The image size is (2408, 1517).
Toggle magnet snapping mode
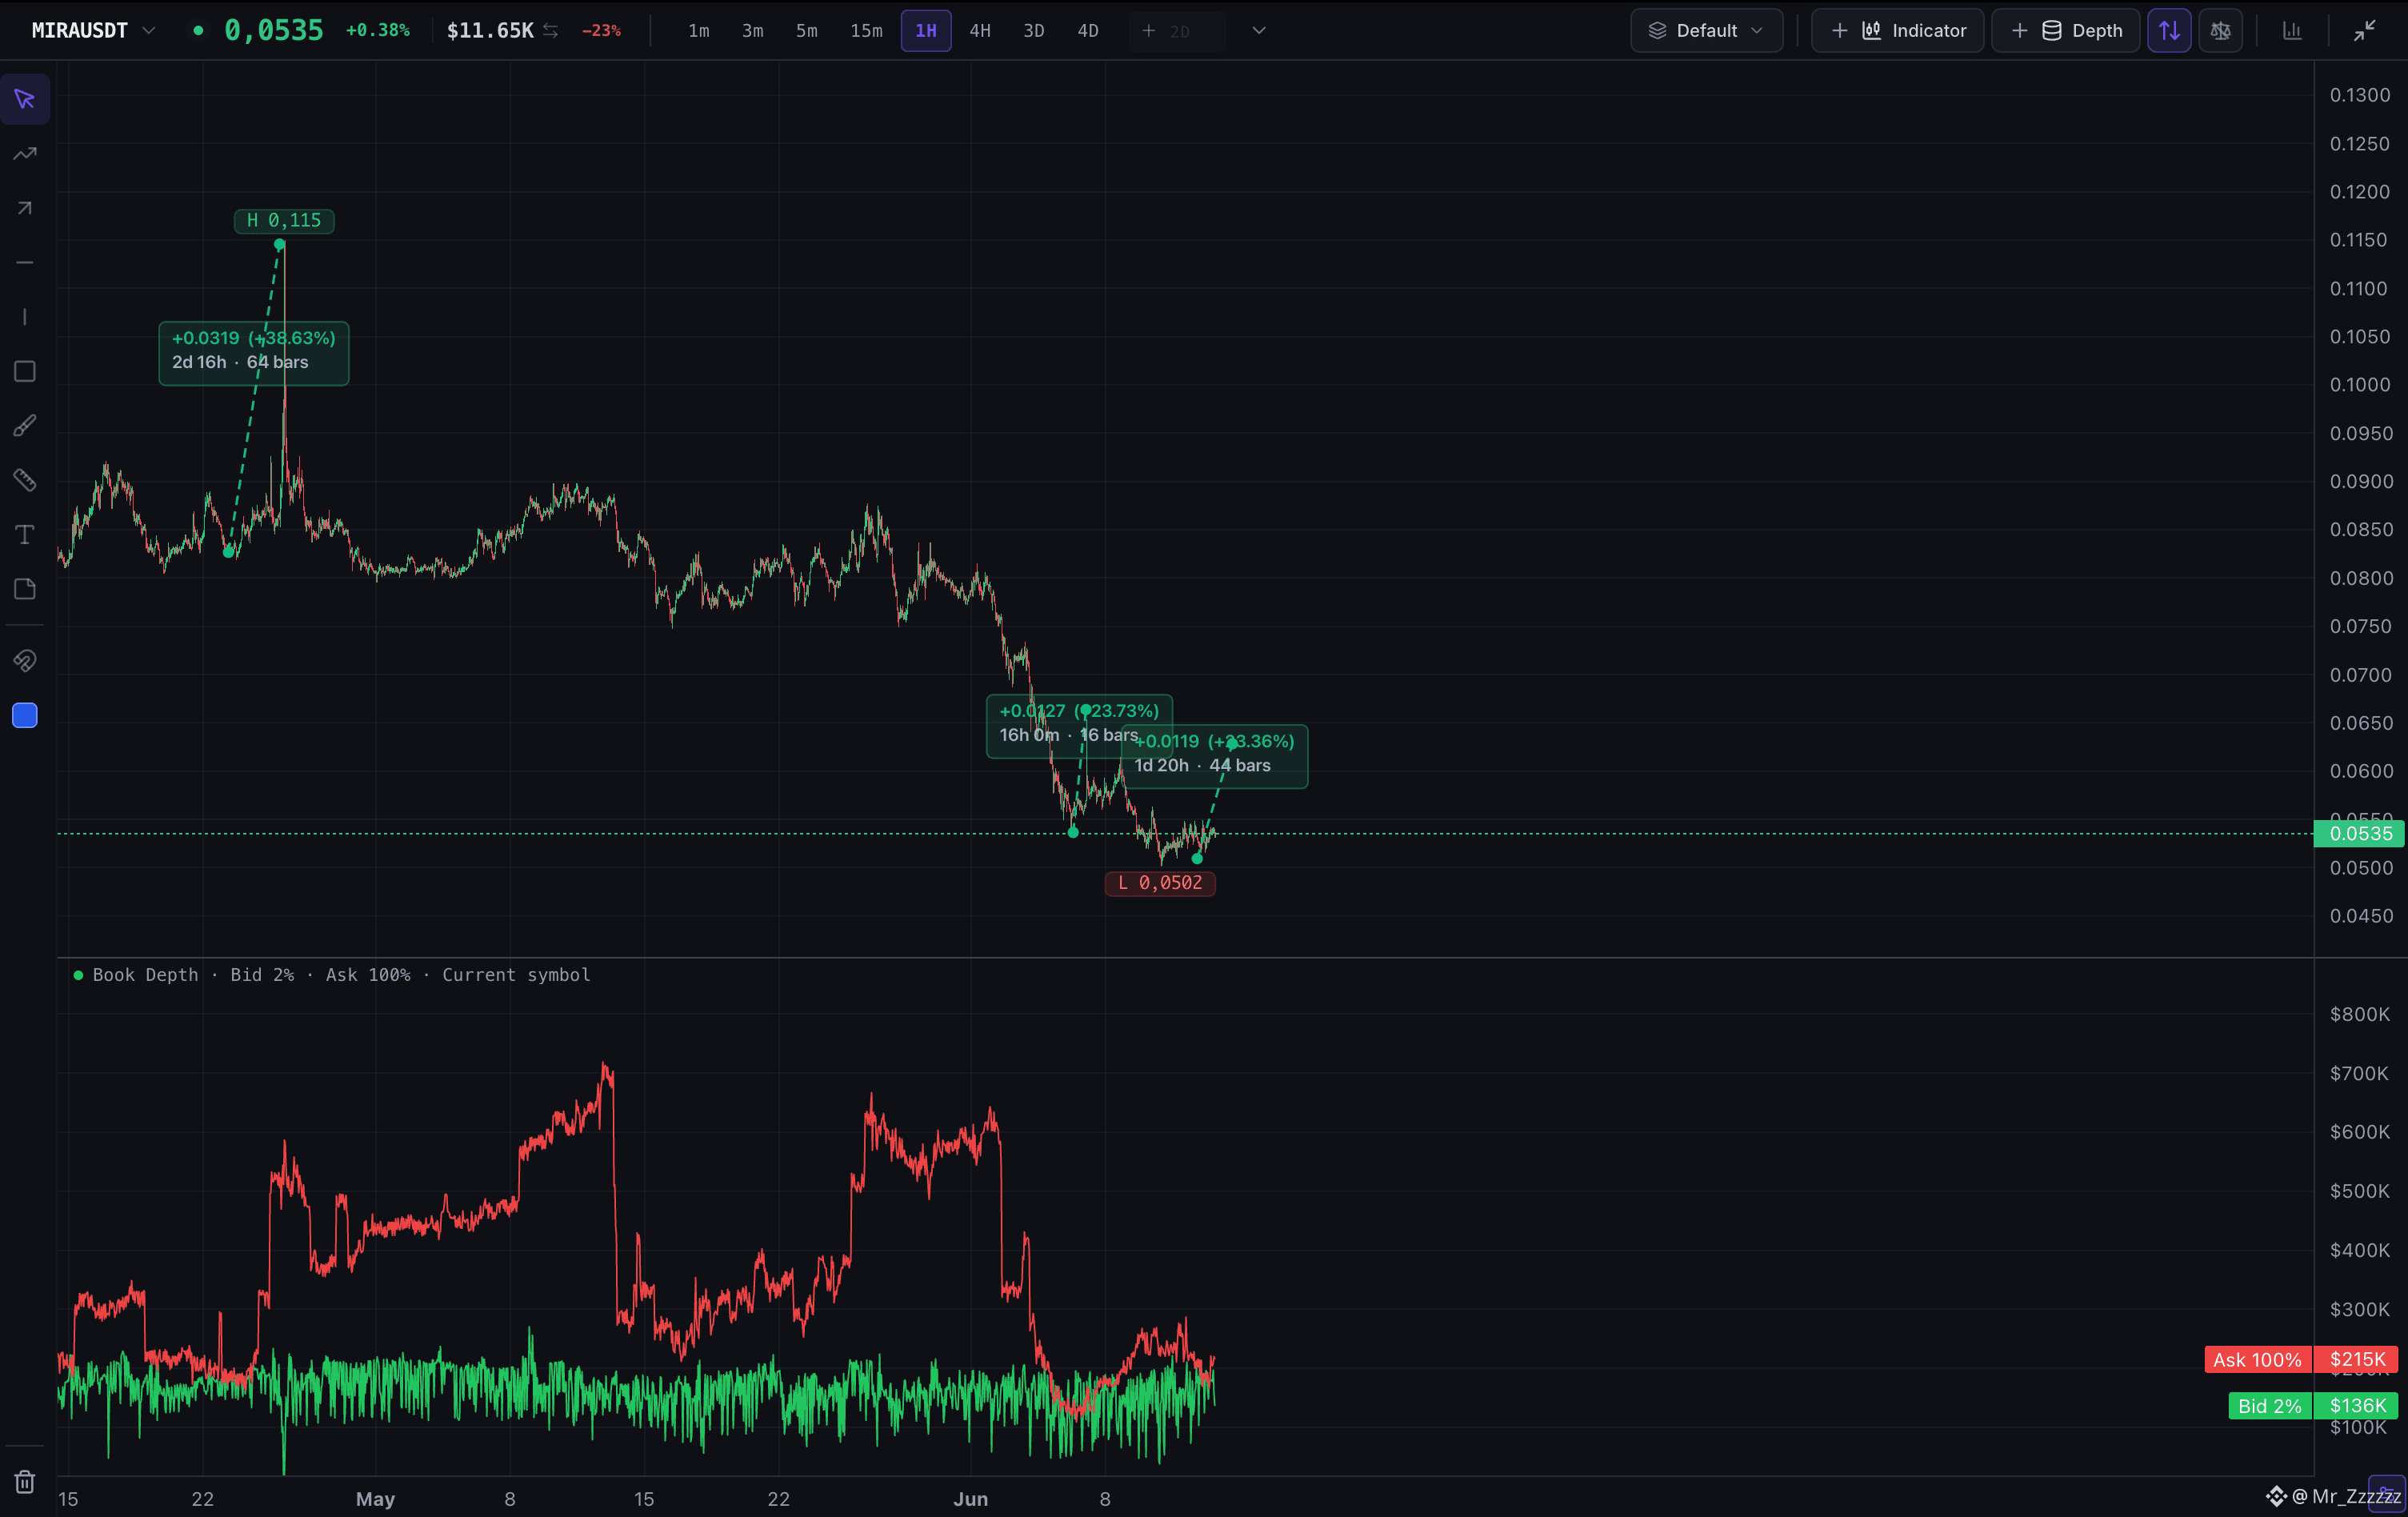(25, 661)
